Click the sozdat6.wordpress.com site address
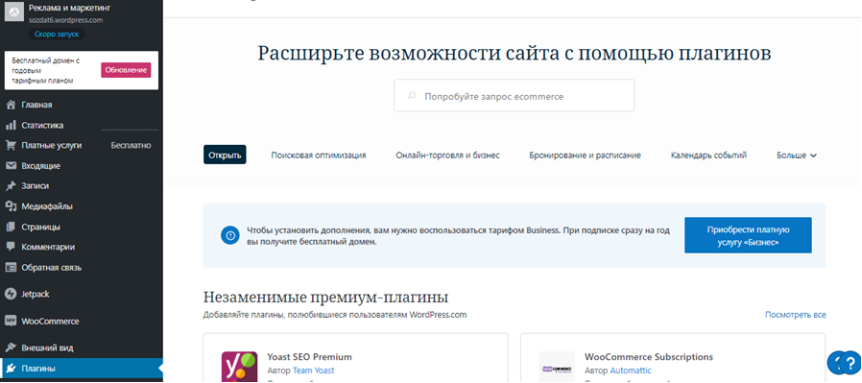862x383 pixels. [66, 20]
